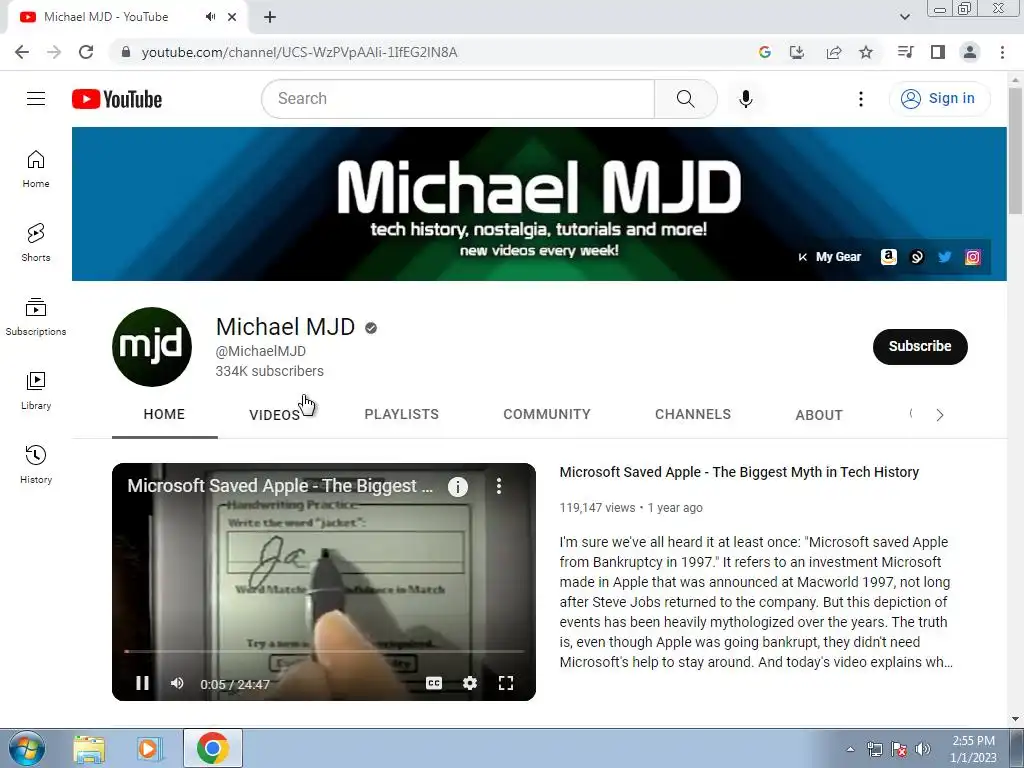The width and height of the screenshot is (1024, 768).
Task: Click the system volume tray icon
Action: (x=923, y=750)
